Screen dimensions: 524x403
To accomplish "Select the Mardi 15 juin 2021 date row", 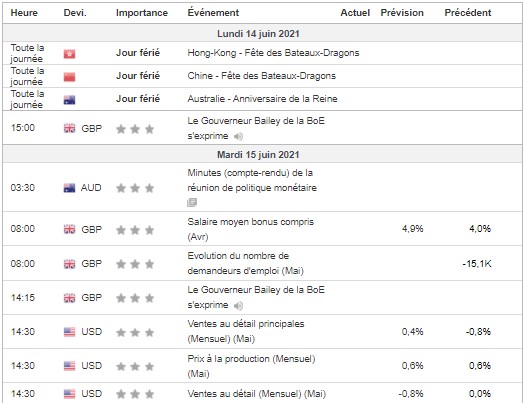I will 262,154.
